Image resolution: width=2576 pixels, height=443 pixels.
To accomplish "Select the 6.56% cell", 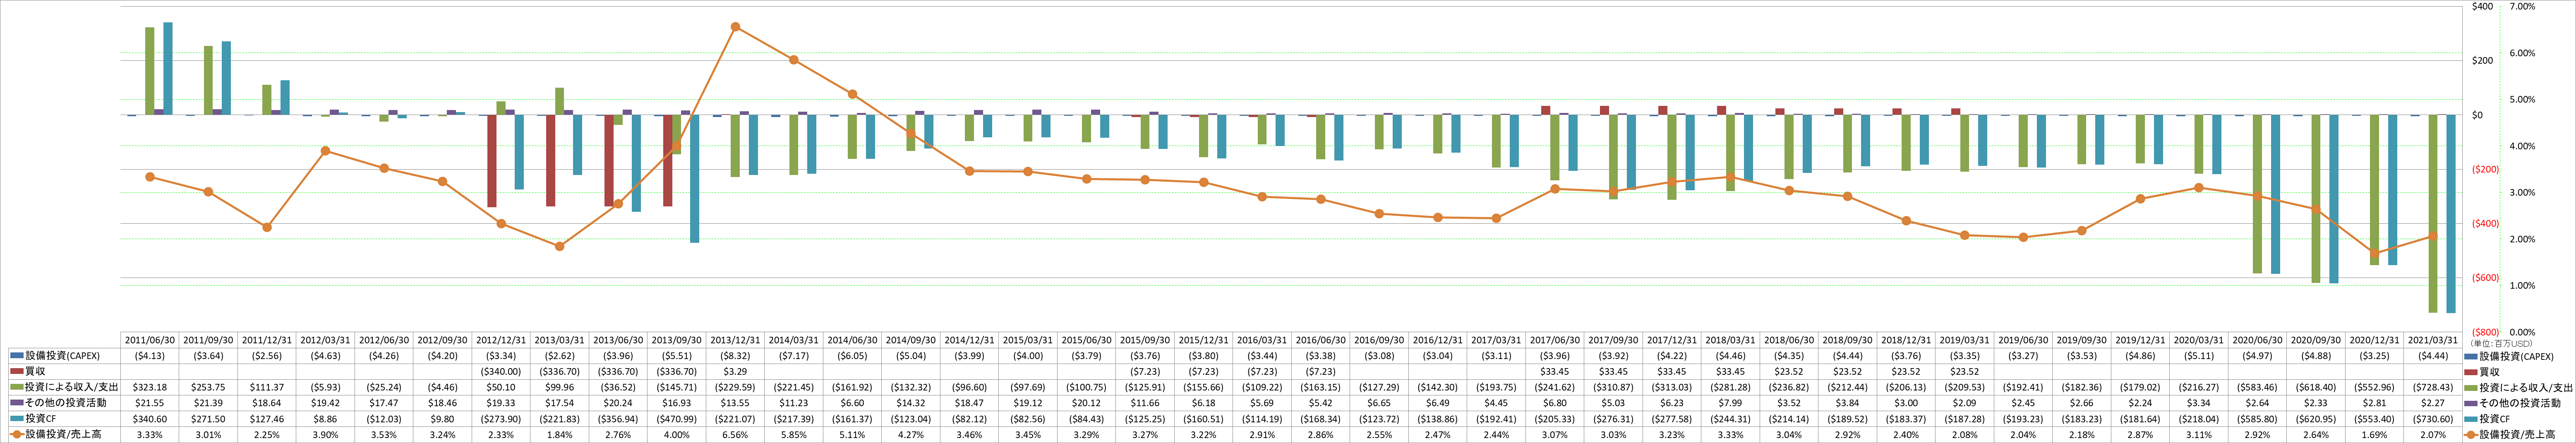I will [735, 435].
